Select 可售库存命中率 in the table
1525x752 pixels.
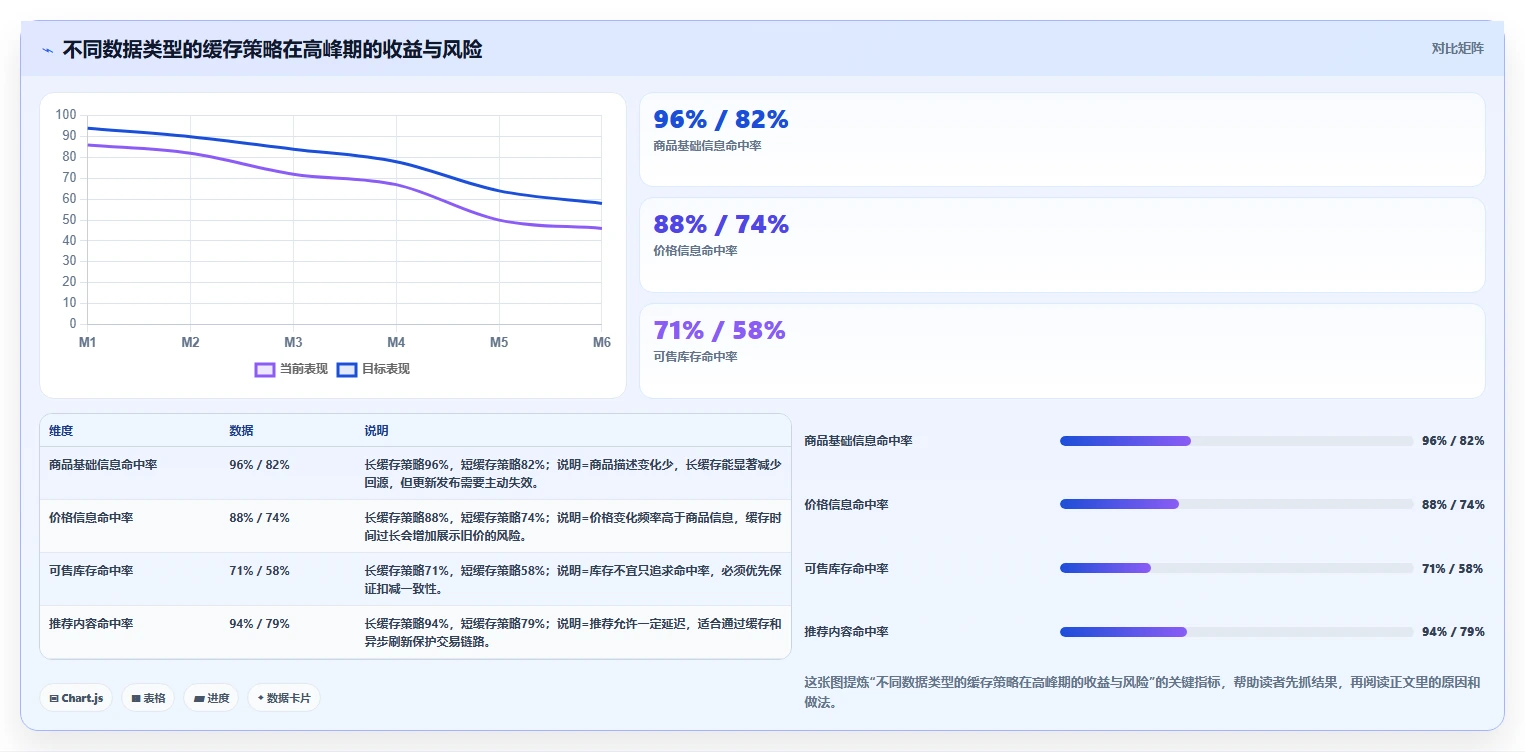(91, 571)
